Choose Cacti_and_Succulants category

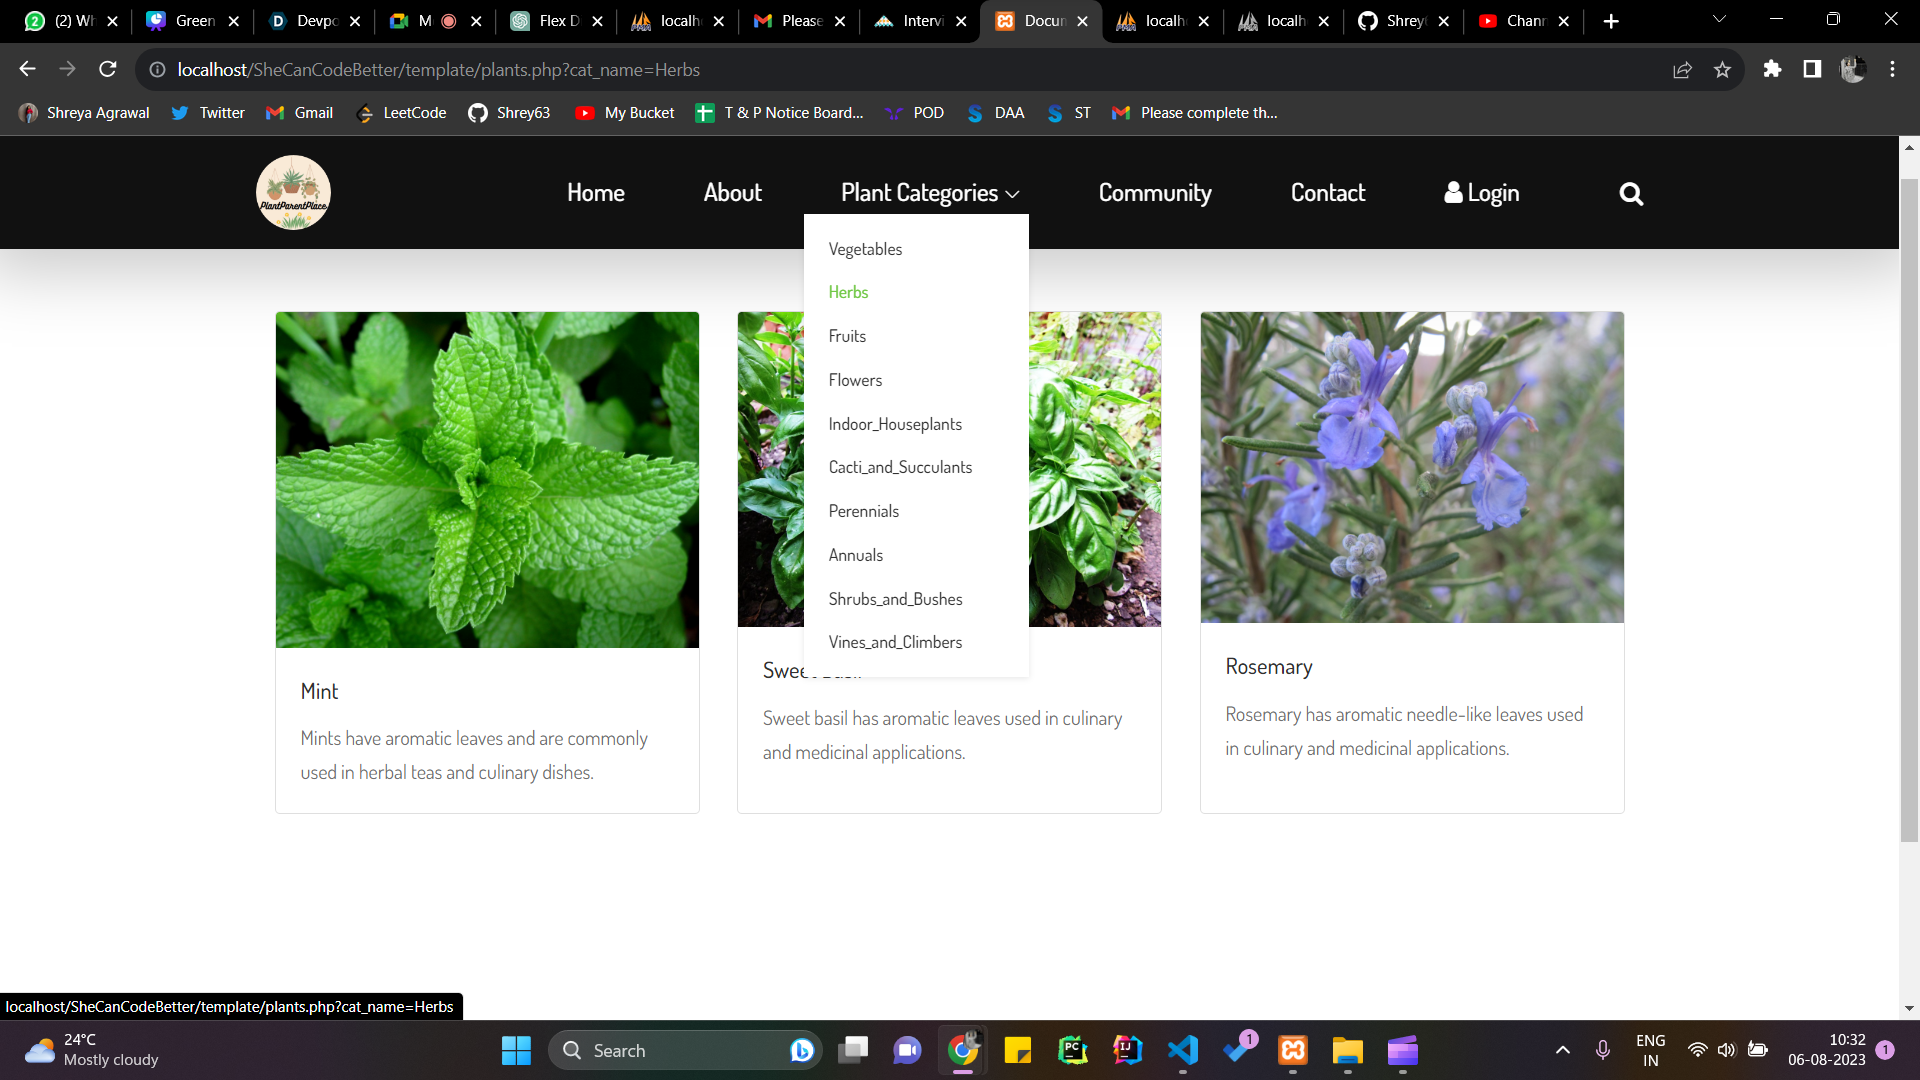pos(900,467)
